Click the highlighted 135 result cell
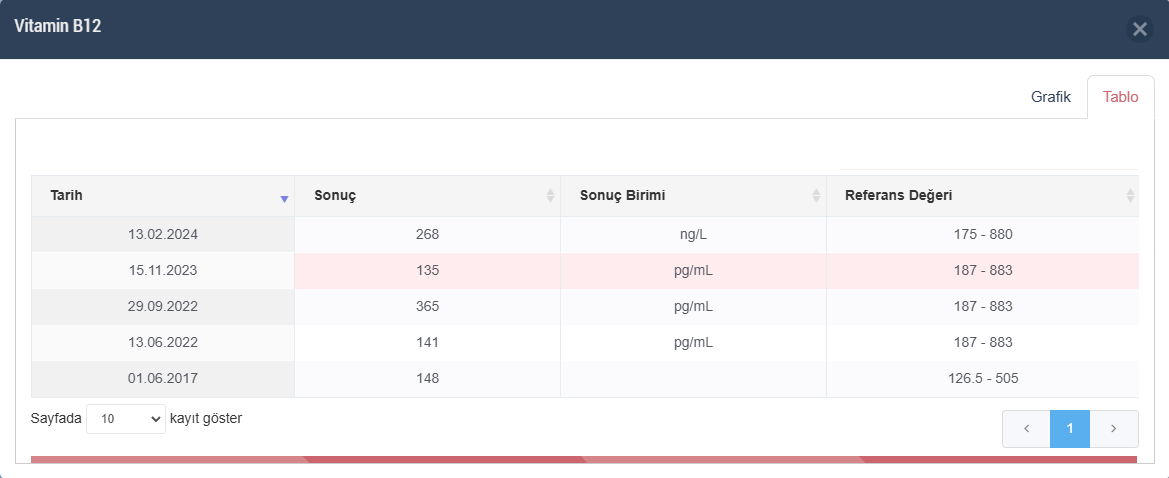 click(427, 270)
